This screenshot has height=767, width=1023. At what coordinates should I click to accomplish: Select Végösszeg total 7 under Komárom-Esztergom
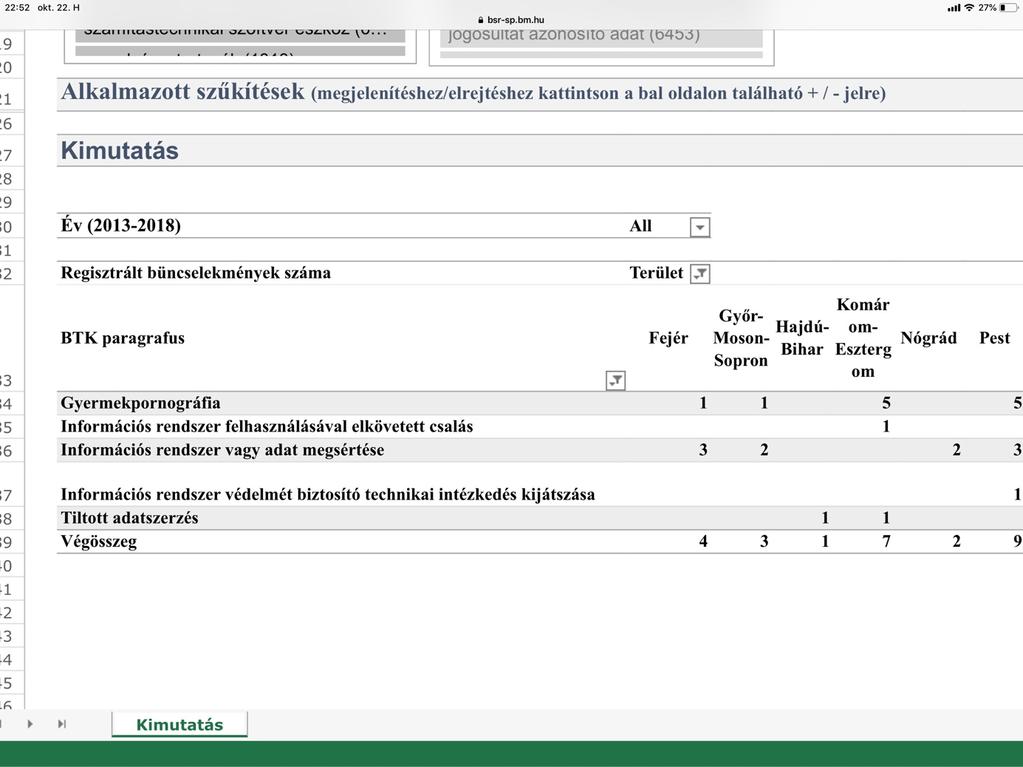tap(886, 541)
